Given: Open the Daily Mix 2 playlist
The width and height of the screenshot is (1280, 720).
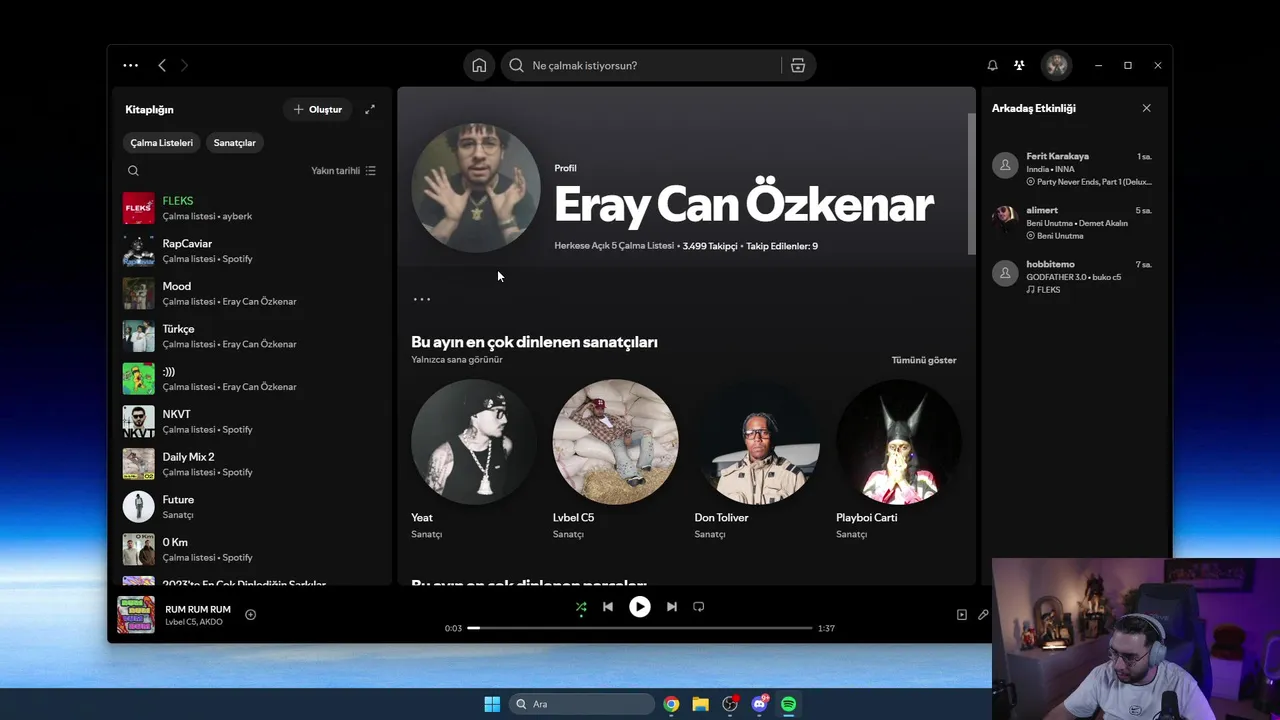Looking at the screenshot, I should click(x=250, y=464).
